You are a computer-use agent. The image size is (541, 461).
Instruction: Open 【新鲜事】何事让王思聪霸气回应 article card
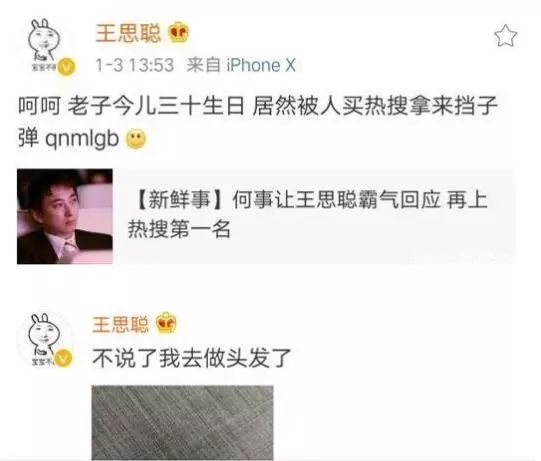point(266,216)
